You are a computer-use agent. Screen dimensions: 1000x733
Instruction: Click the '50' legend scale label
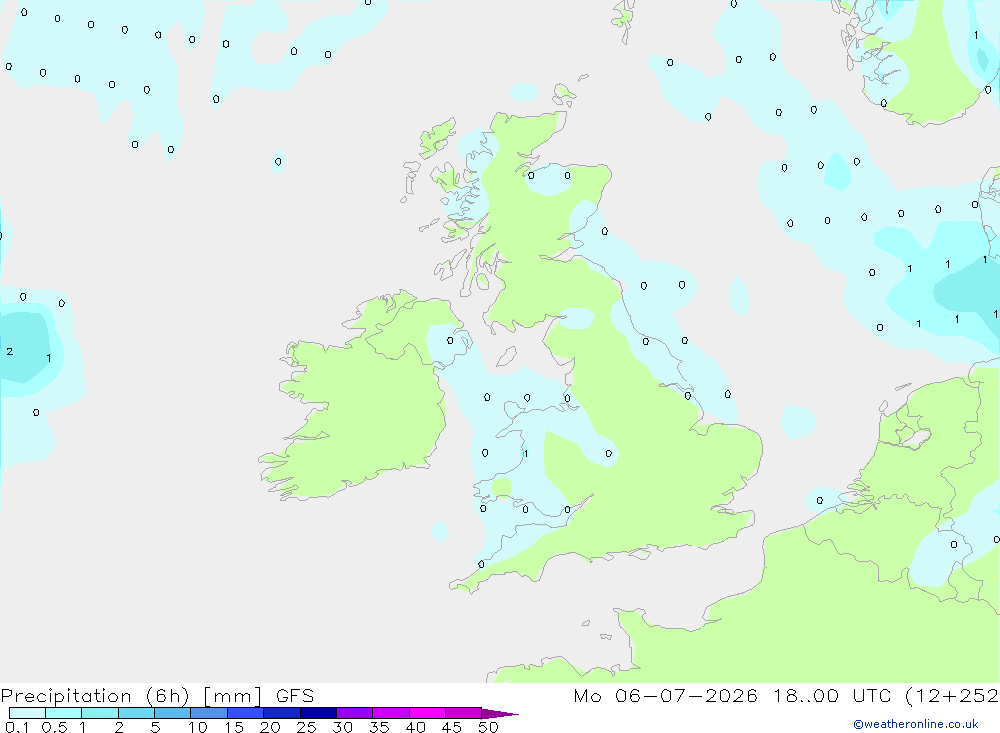pos(488,727)
